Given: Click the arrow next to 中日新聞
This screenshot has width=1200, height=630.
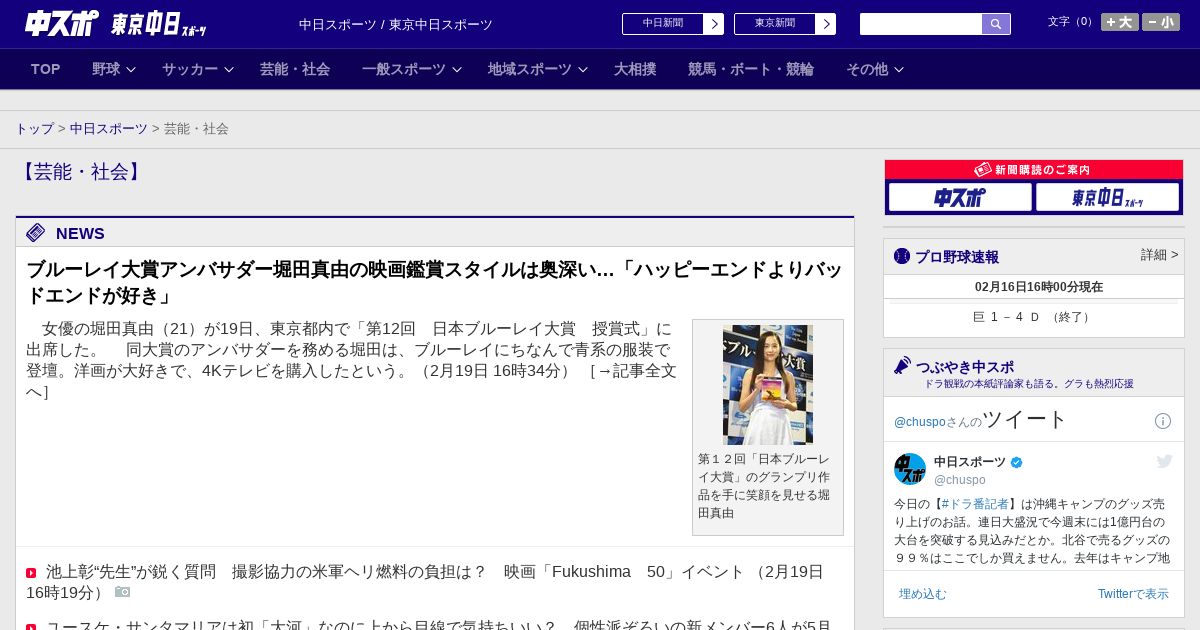Looking at the screenshot, I should click(714, 24).
